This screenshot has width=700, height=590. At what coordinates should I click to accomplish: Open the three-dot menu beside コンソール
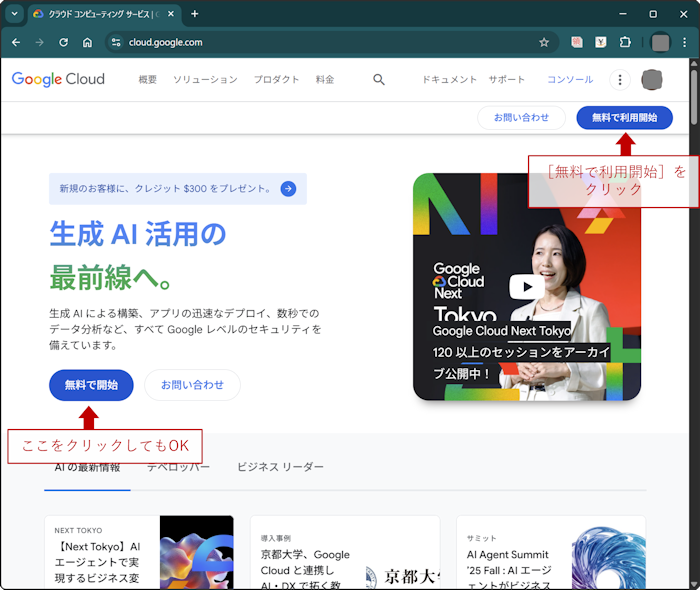[619, 80]
